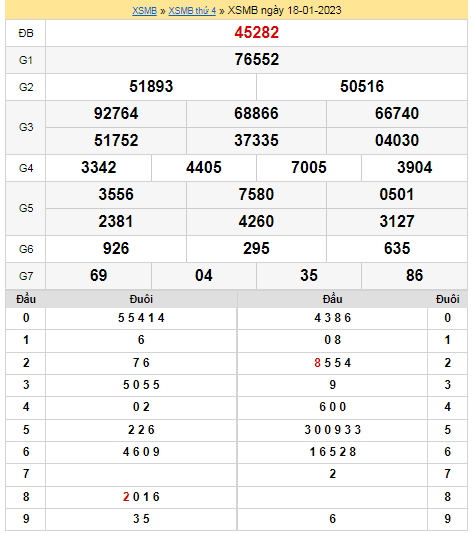Click G4 number 3904
The image size is (472, 534).
click(414, 168)
